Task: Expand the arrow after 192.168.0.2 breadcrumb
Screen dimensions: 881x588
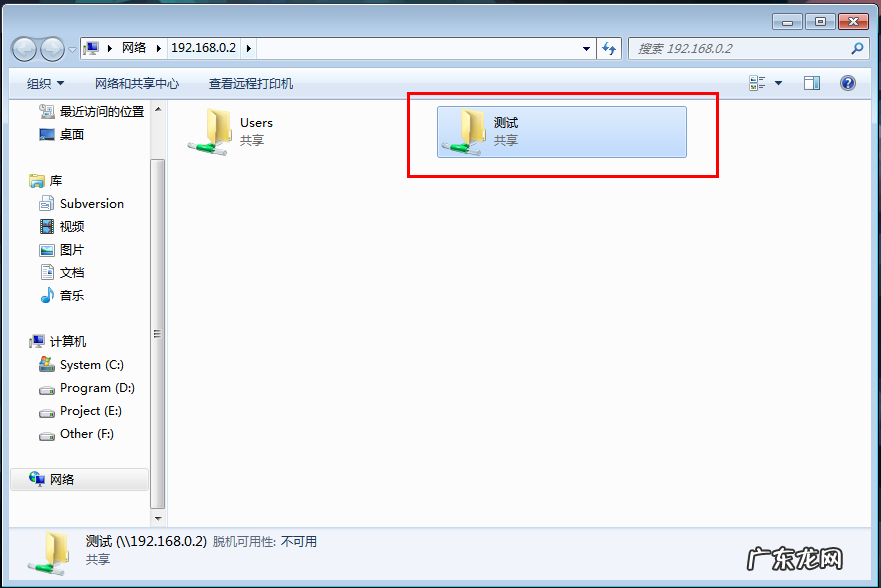Action: click(x=249, y=48)
